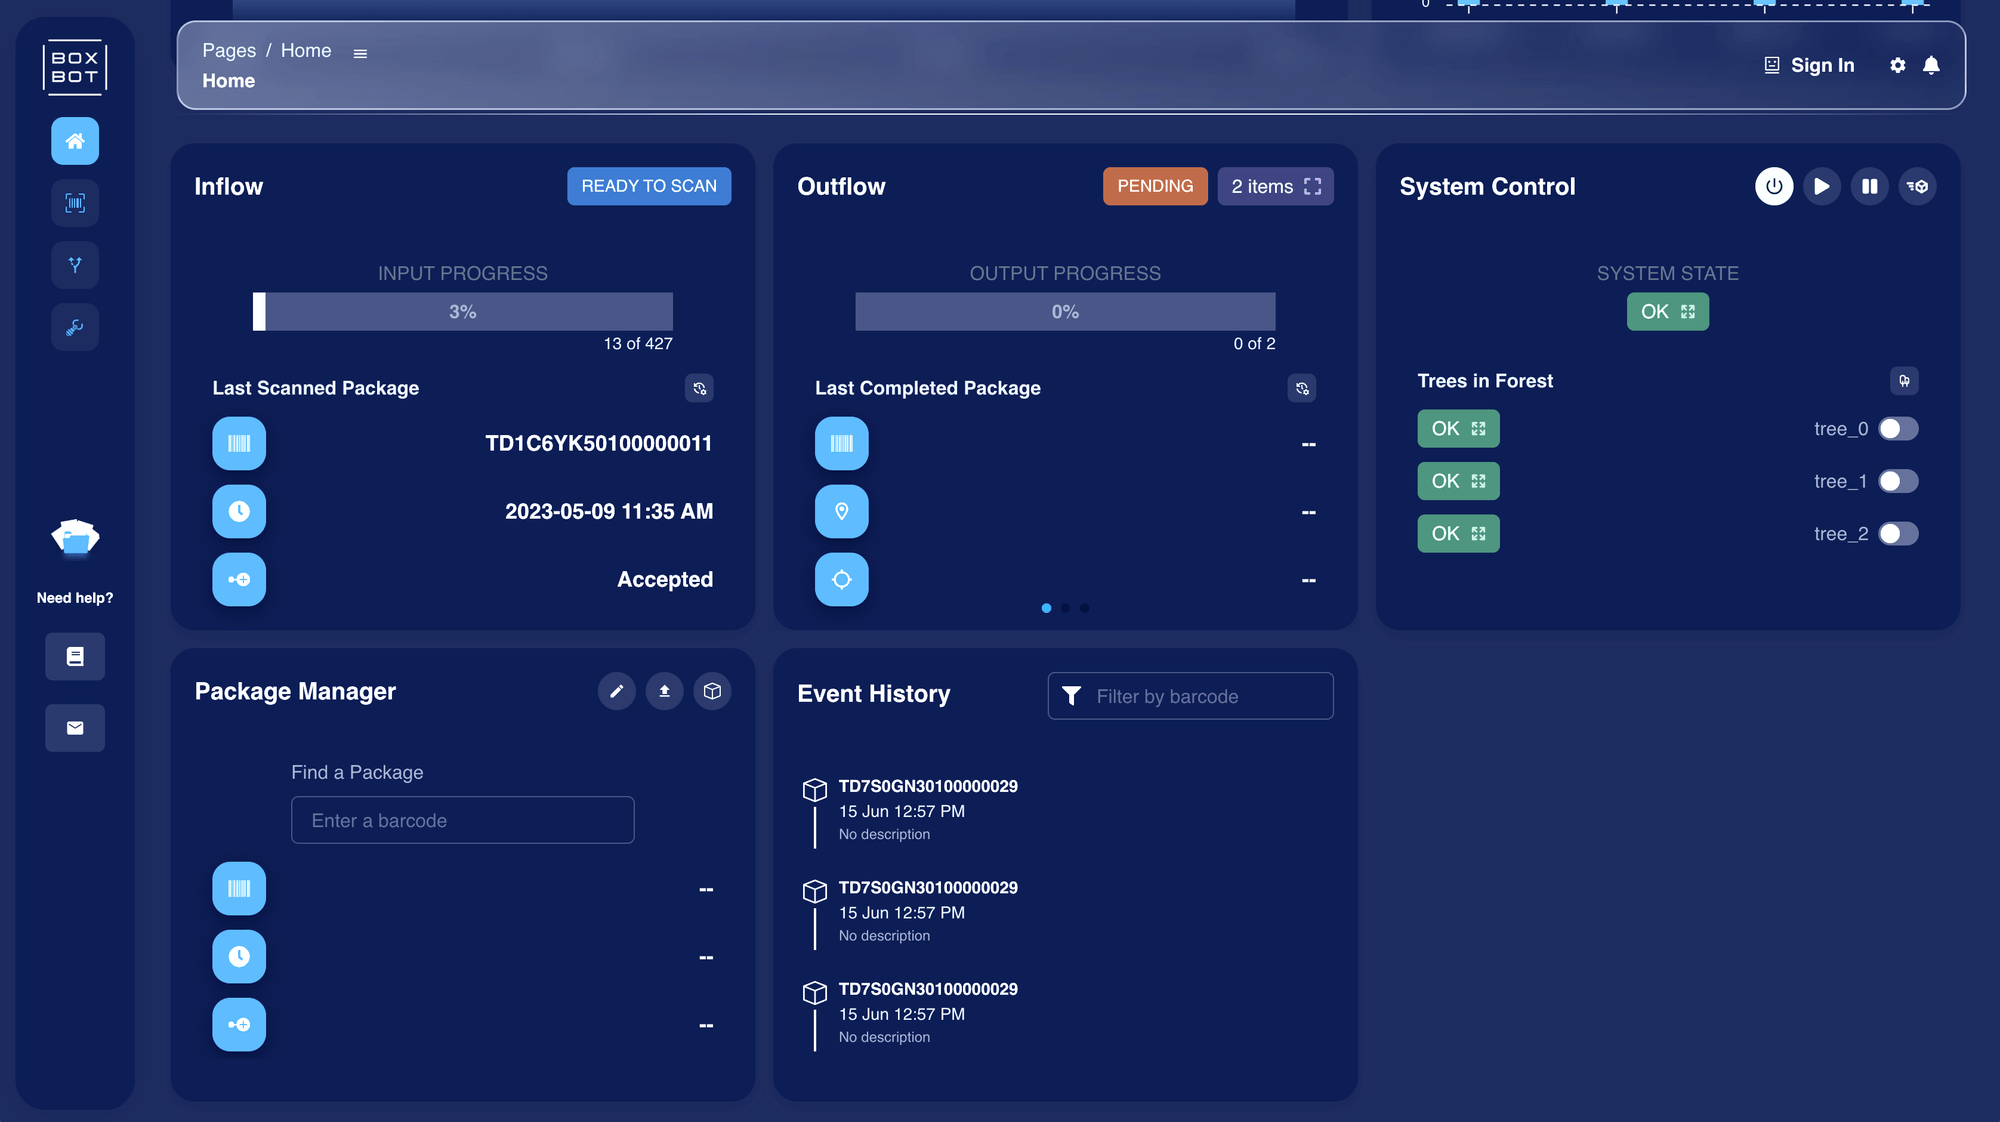Image resolution: width=2000 pixels, height=1122 pixels.
Task: Click the Sign In link
Action: click(x=1809, y=65)
